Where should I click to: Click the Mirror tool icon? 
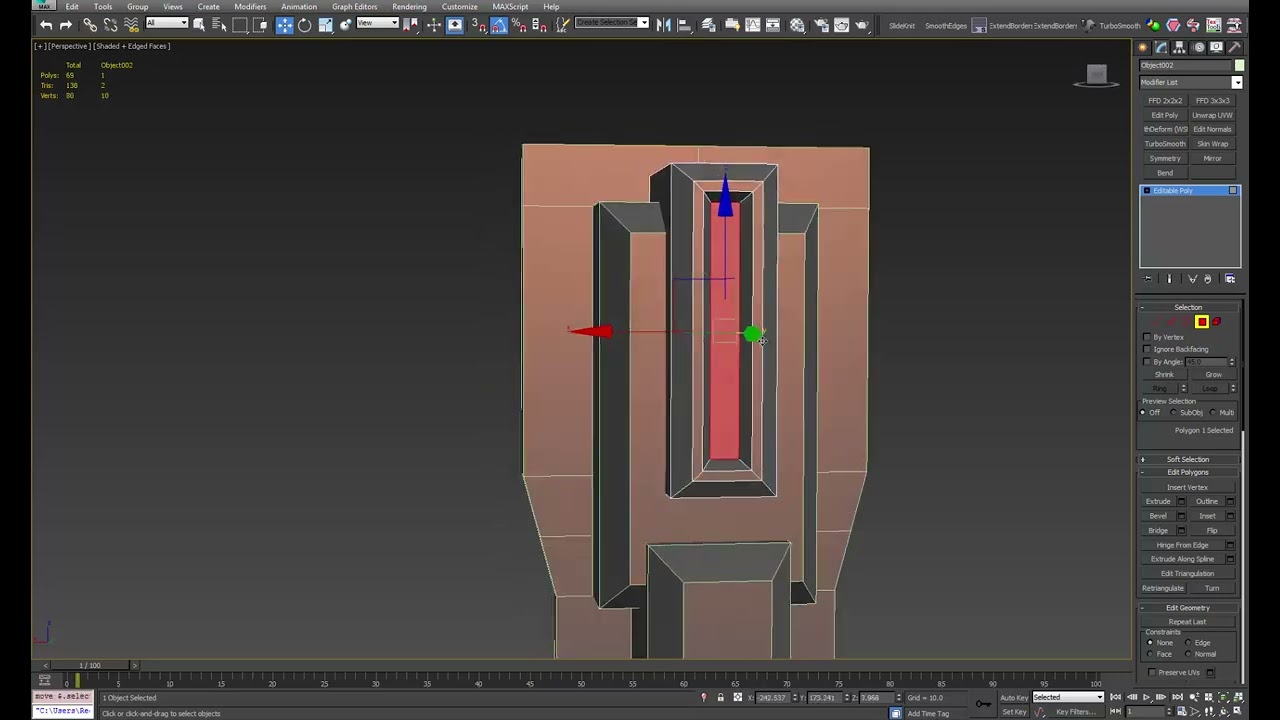click(x=664, y=25)
